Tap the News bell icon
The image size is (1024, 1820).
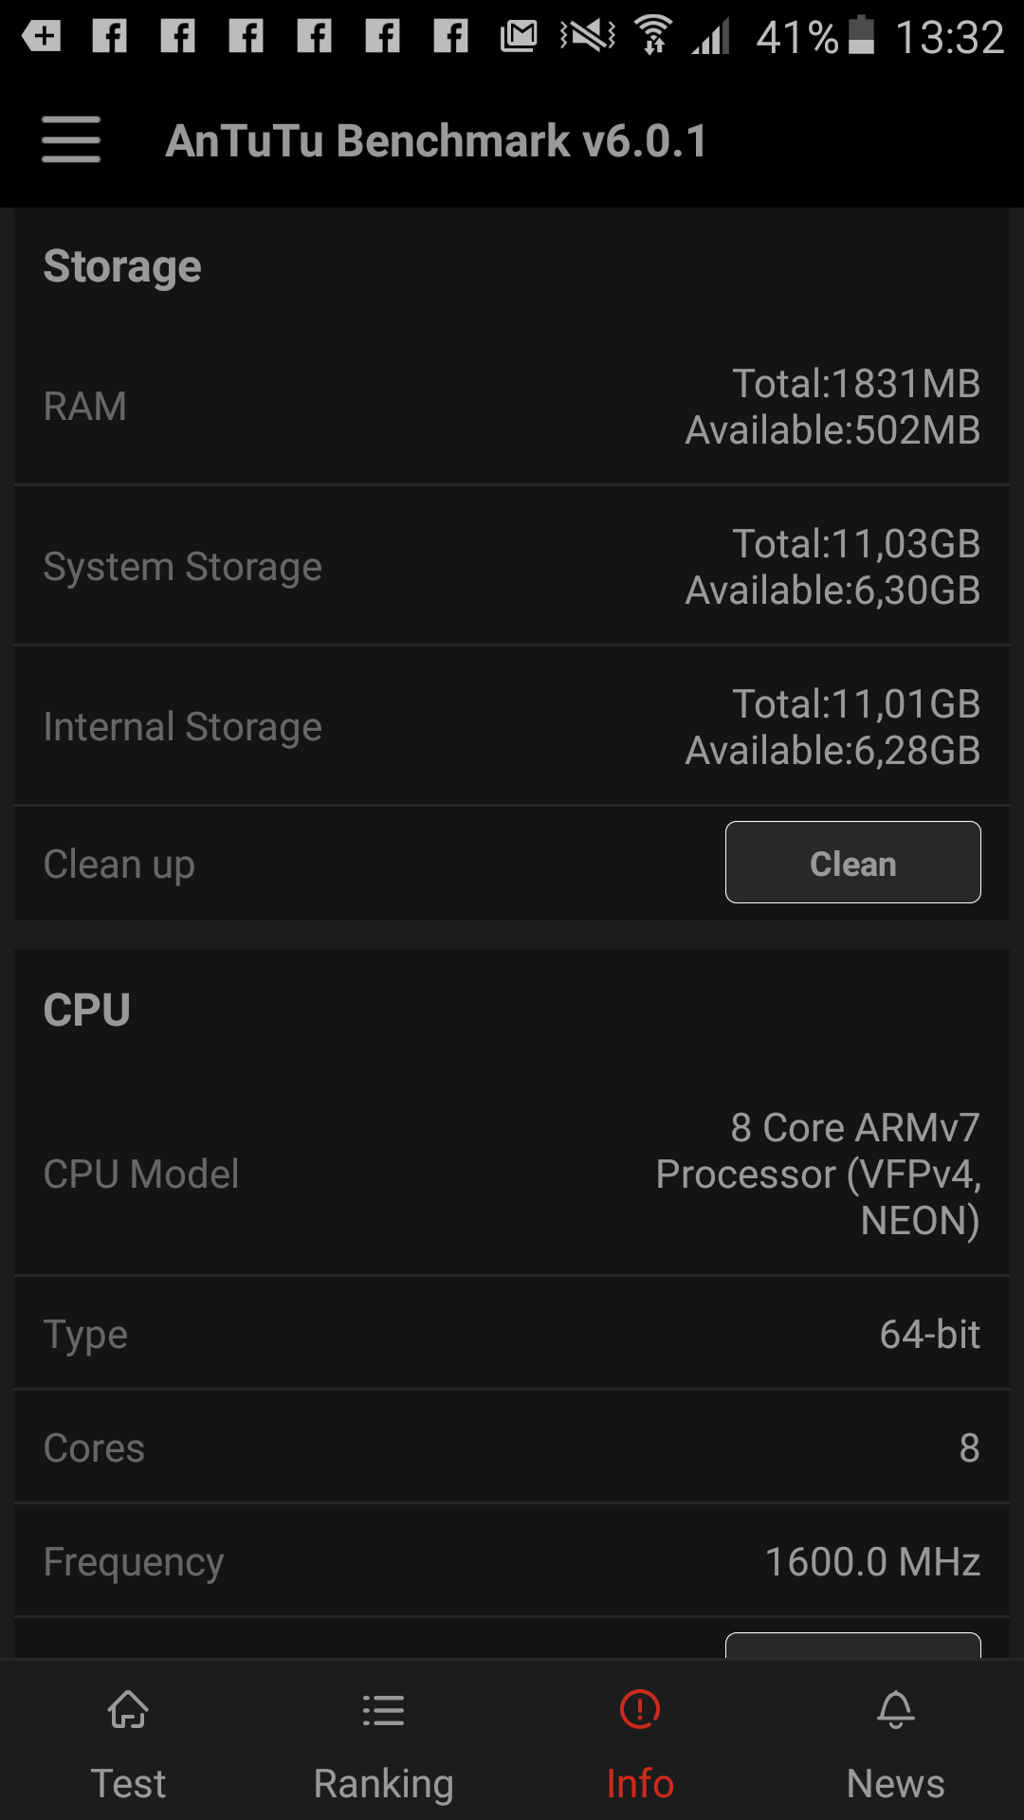[x=895, y=1710]
